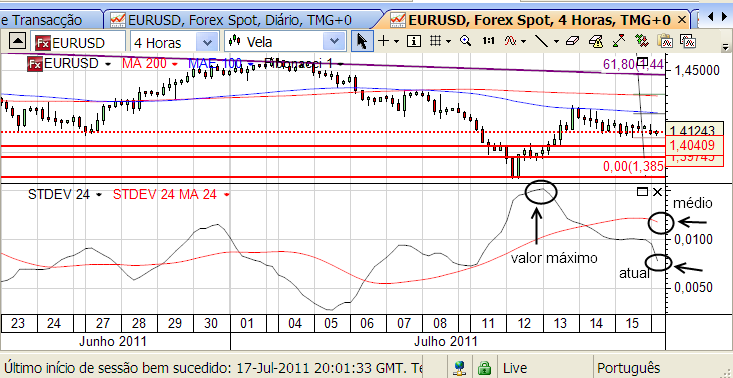Viewport: 733px width, 378px height.
Task: Open the crosshair tool options arrow
Action: [x=396, y=42]
